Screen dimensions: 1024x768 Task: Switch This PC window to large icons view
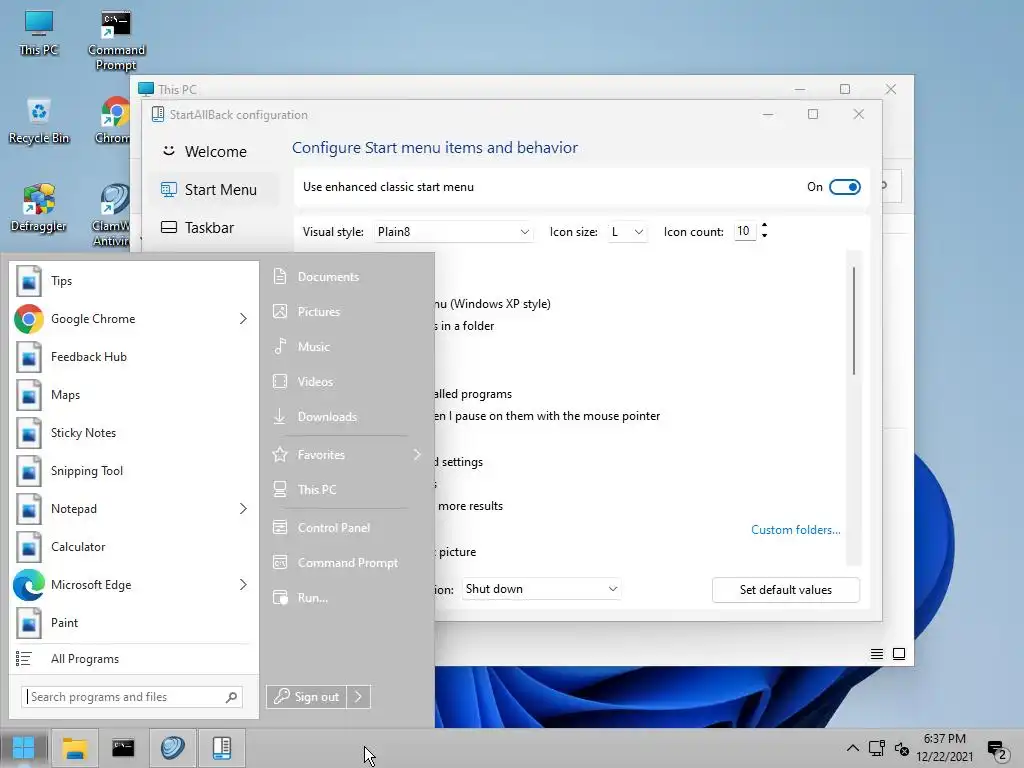[899, 654]
